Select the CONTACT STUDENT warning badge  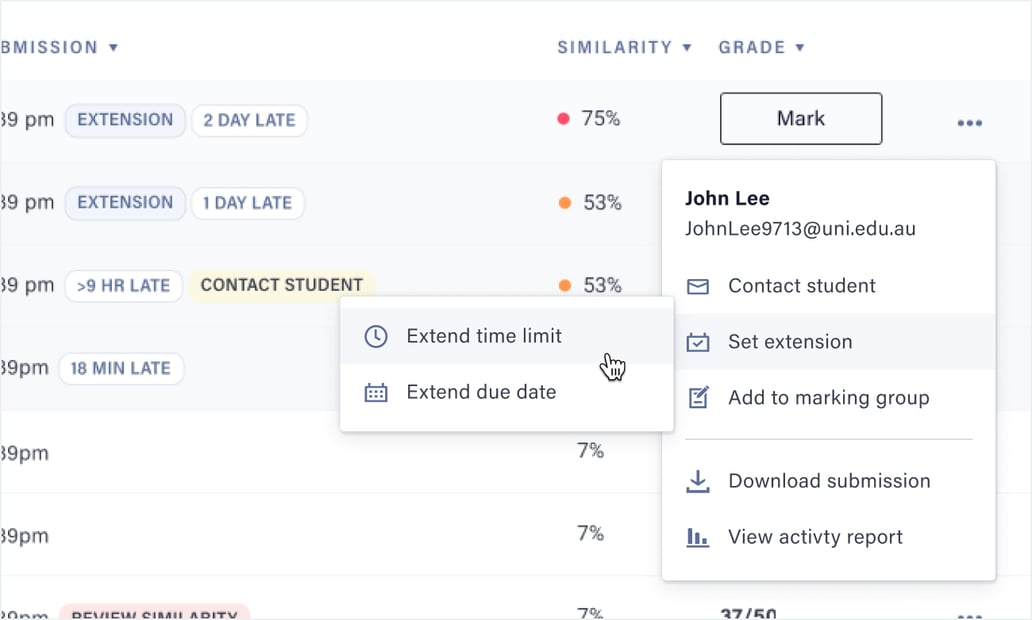[279, 285]
